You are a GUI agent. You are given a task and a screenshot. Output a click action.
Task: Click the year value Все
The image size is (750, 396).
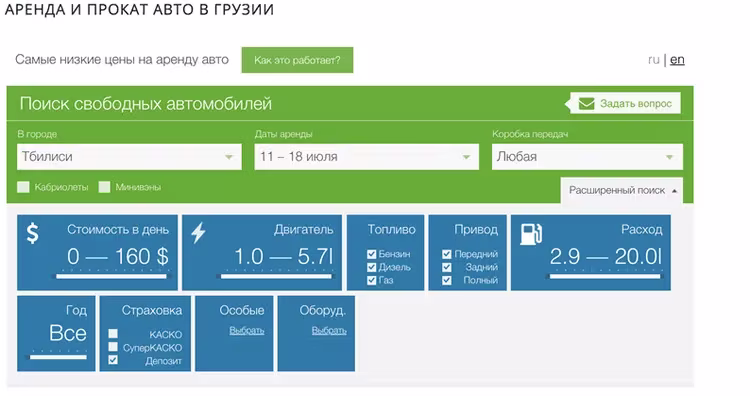point(67,333)
